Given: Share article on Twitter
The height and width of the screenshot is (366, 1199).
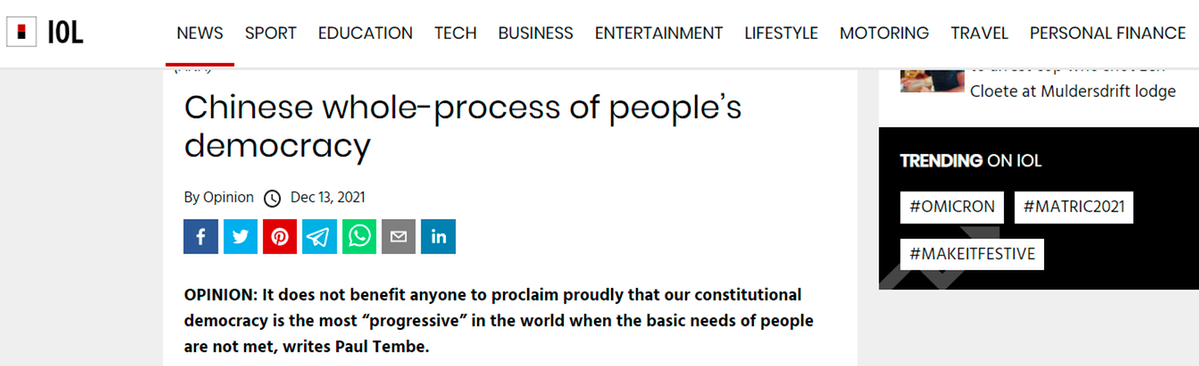Looking at the screenshot, I should pos(240,236).
